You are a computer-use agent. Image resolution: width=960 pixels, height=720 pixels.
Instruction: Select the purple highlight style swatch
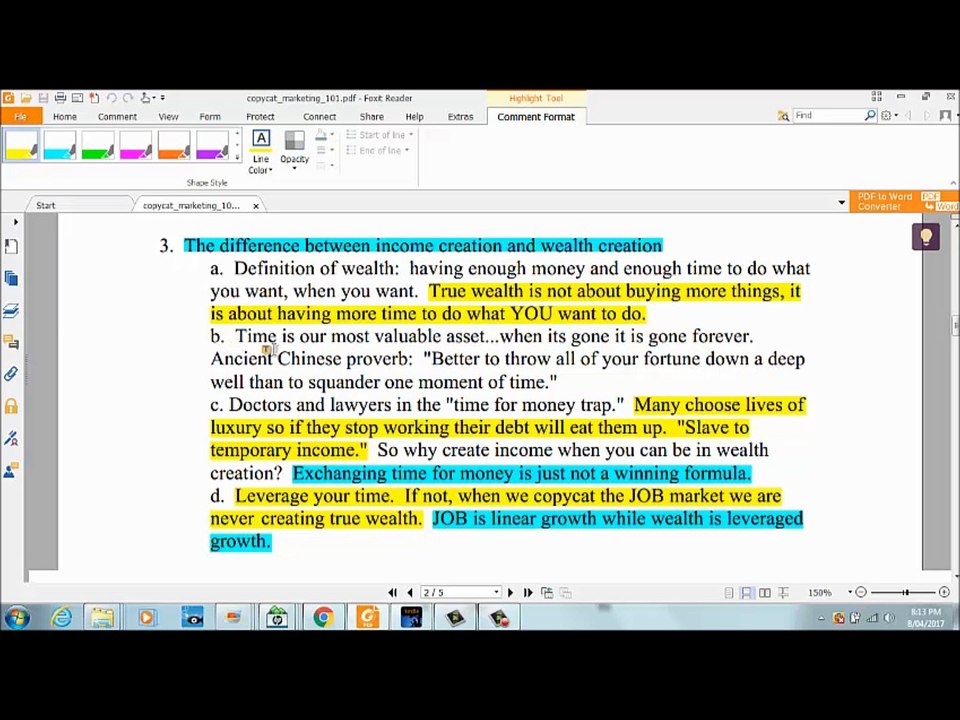click(x=212, y=145)
